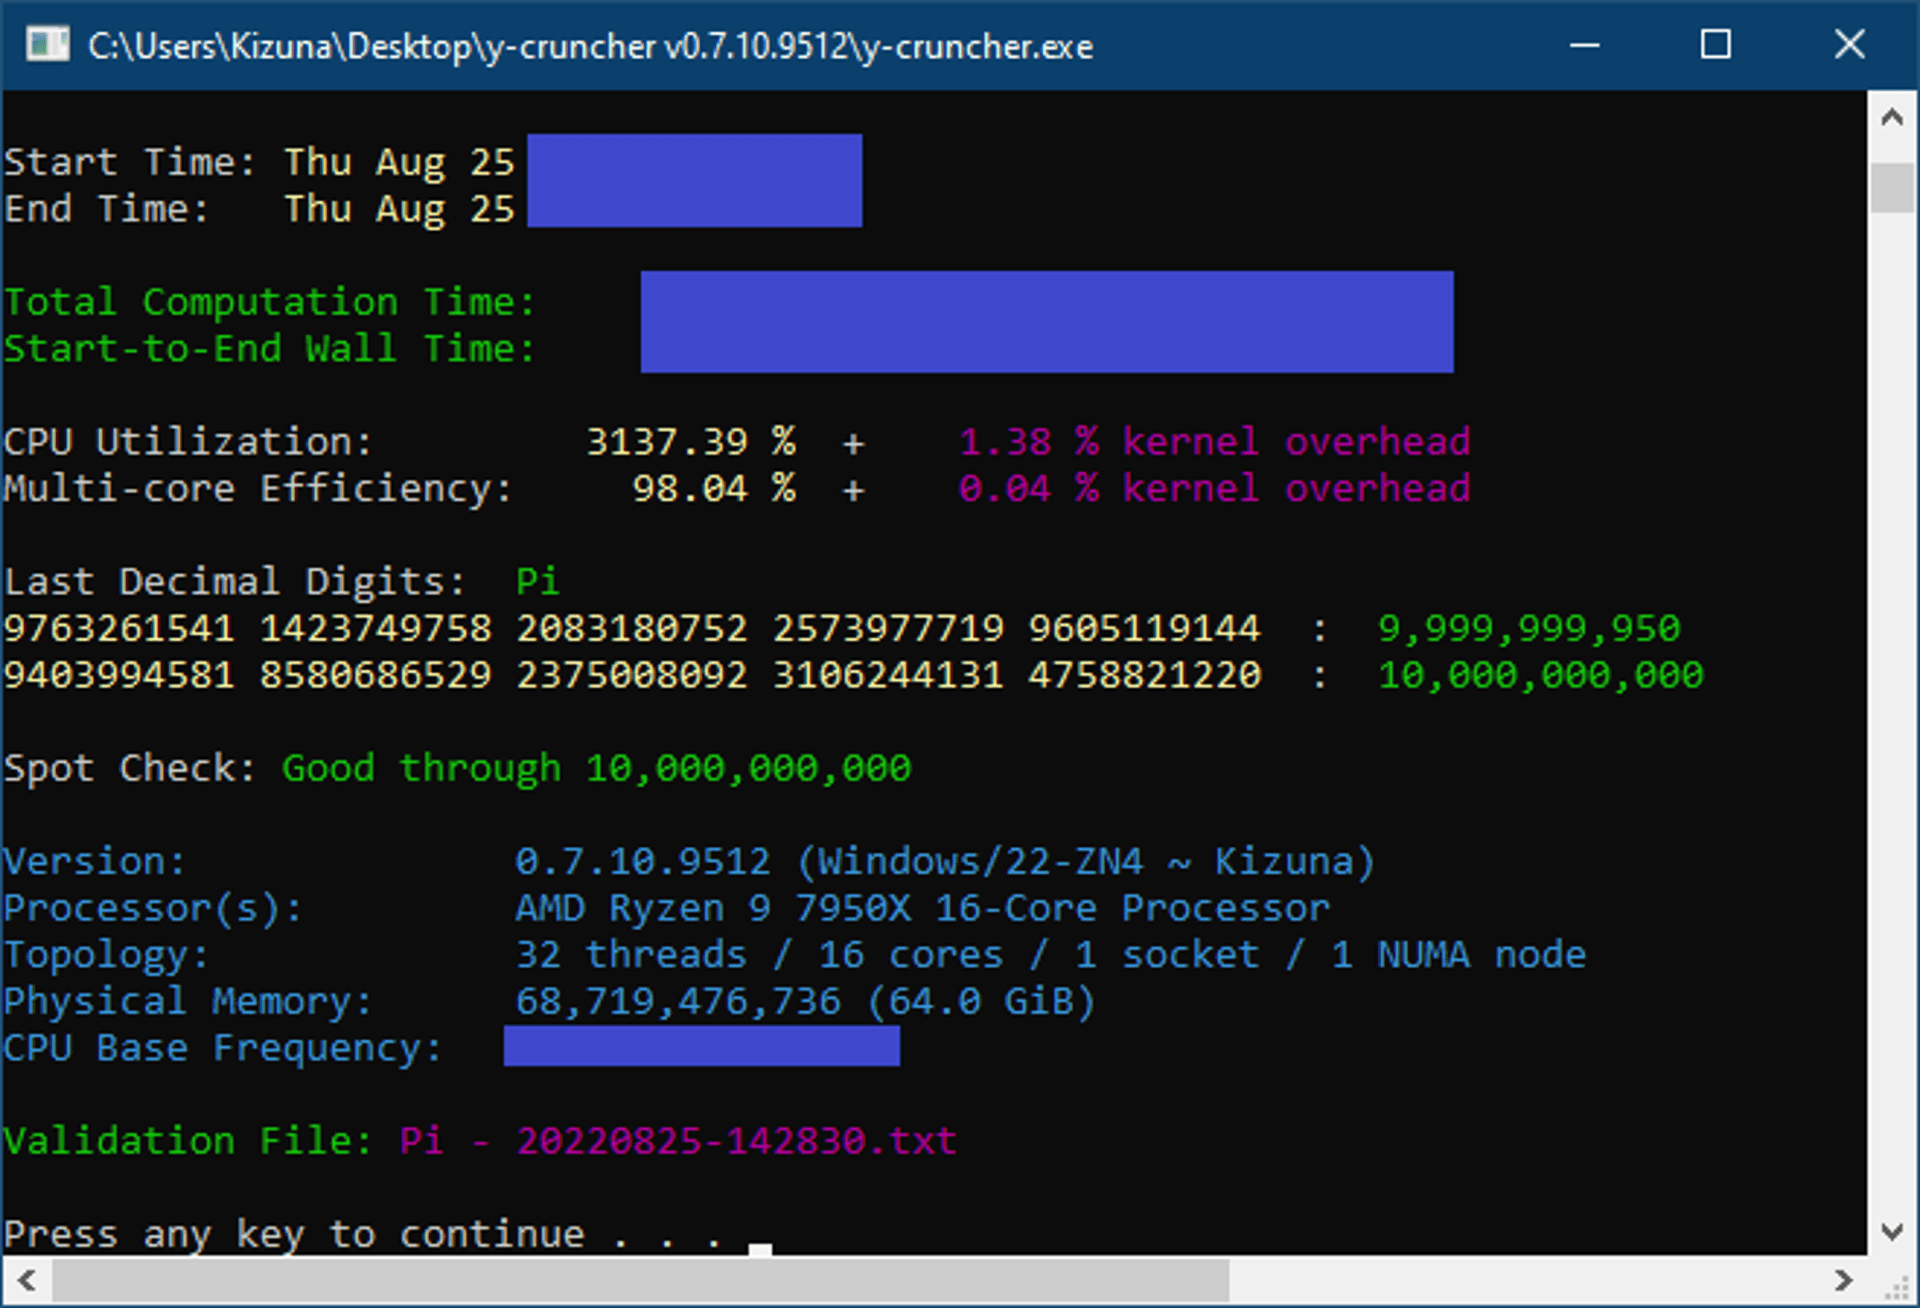1920x1308 pixels.
Task: Click the scroll-left arrow on horizontal scrollbar
Action: [25, 1281]
